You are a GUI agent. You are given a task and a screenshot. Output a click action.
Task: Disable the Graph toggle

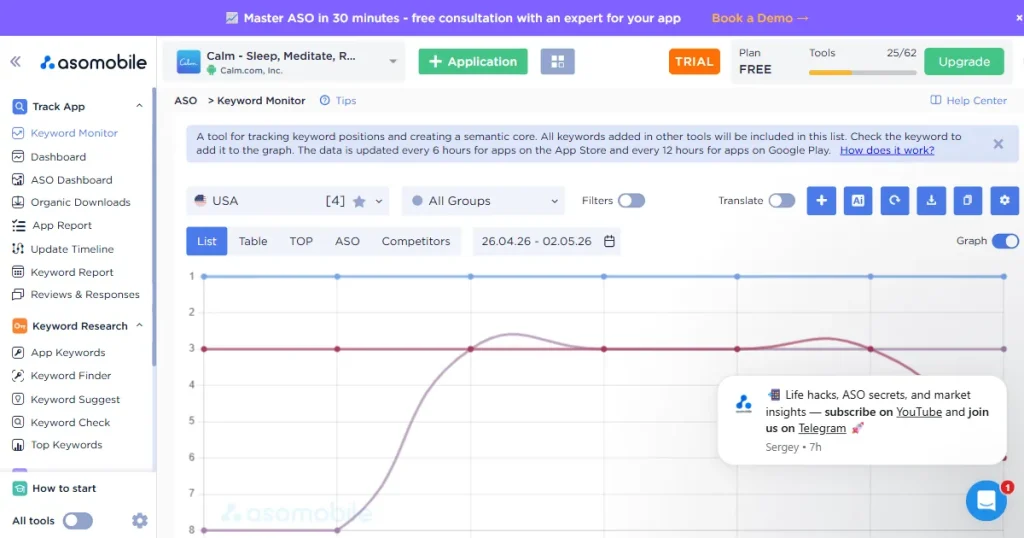(x=1005, y=241)
